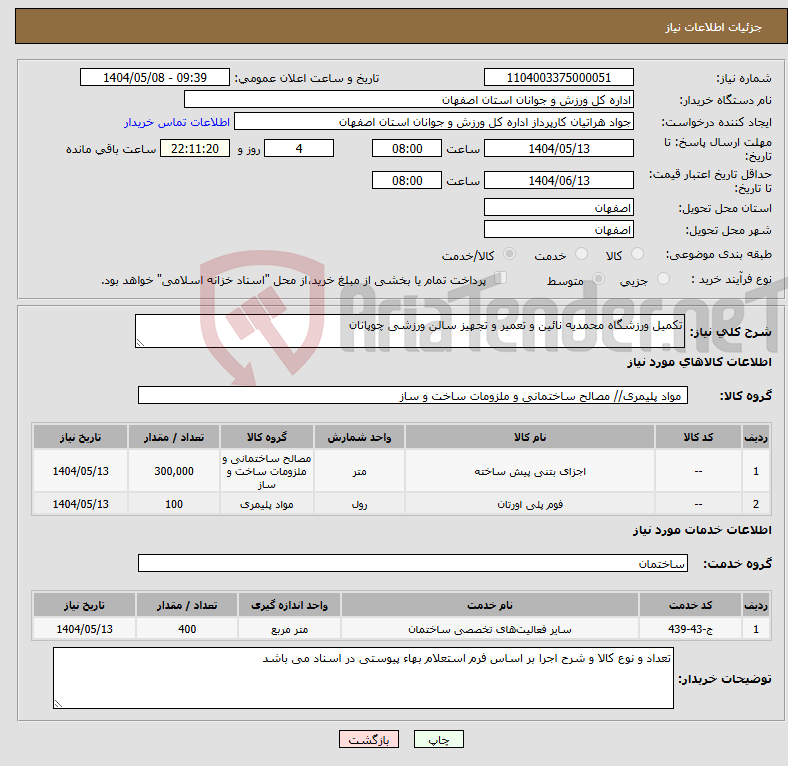Click the شهر محل تحویل field

pyautogui.click(x=558, y=230)
